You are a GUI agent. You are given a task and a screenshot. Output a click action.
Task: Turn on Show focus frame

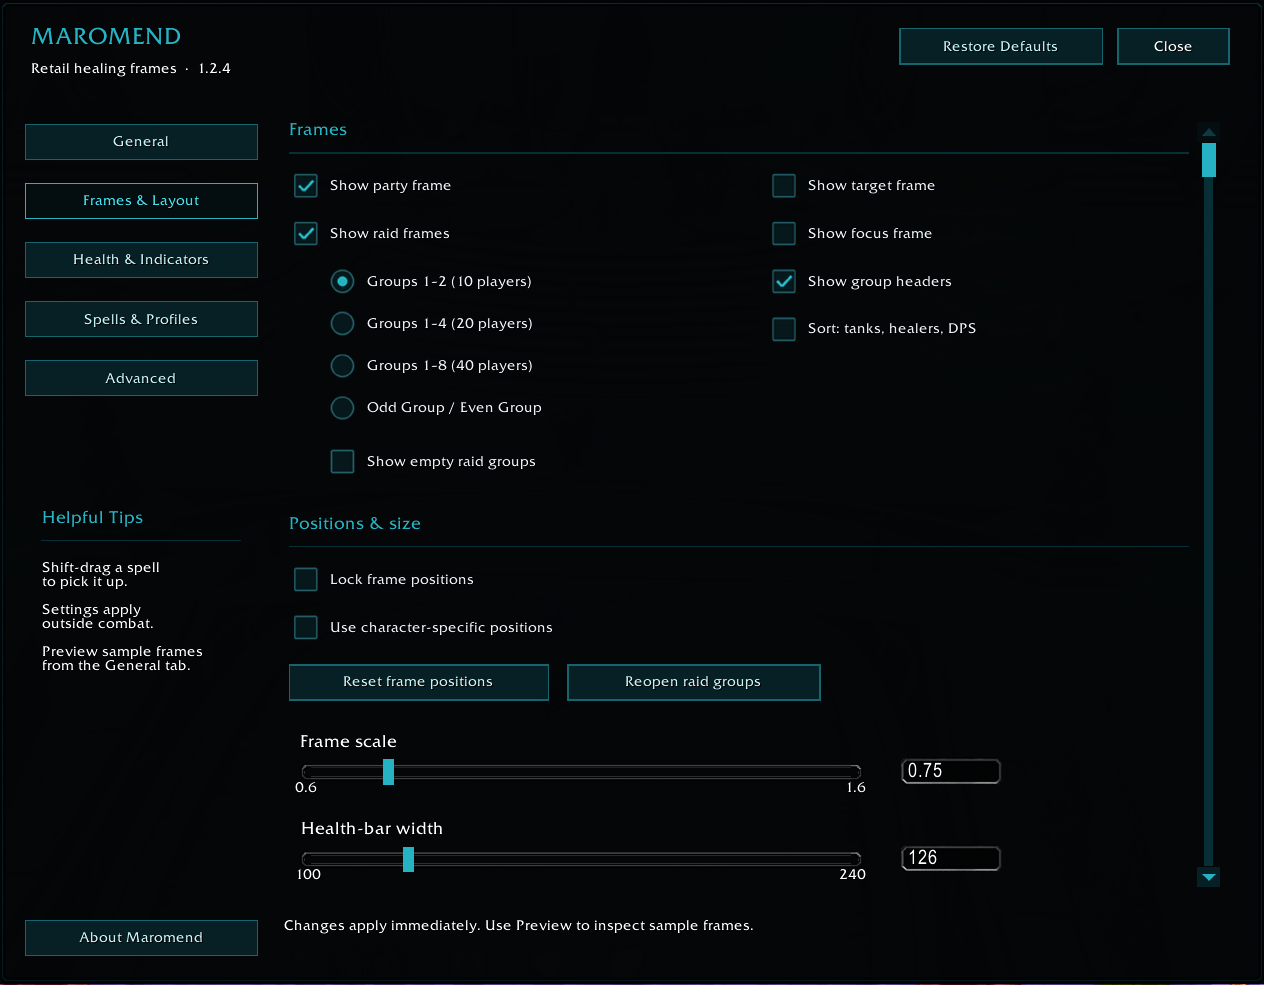(784, 234)
